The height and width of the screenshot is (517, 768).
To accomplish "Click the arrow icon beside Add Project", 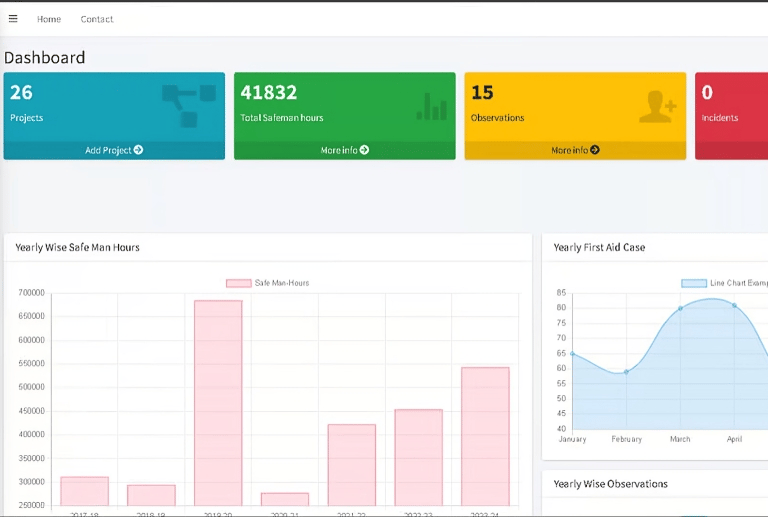I will (139, 150).
